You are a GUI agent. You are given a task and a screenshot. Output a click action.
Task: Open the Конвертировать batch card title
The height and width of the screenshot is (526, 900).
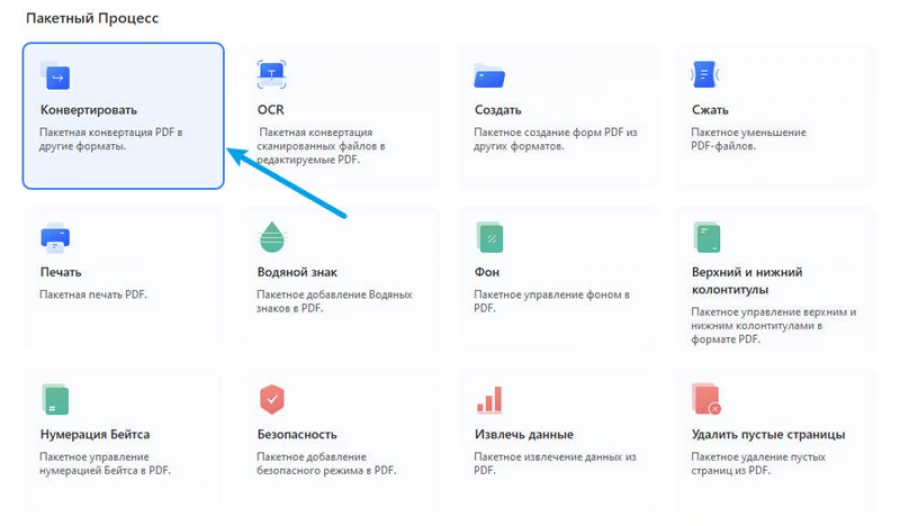[x=88, y=110]
